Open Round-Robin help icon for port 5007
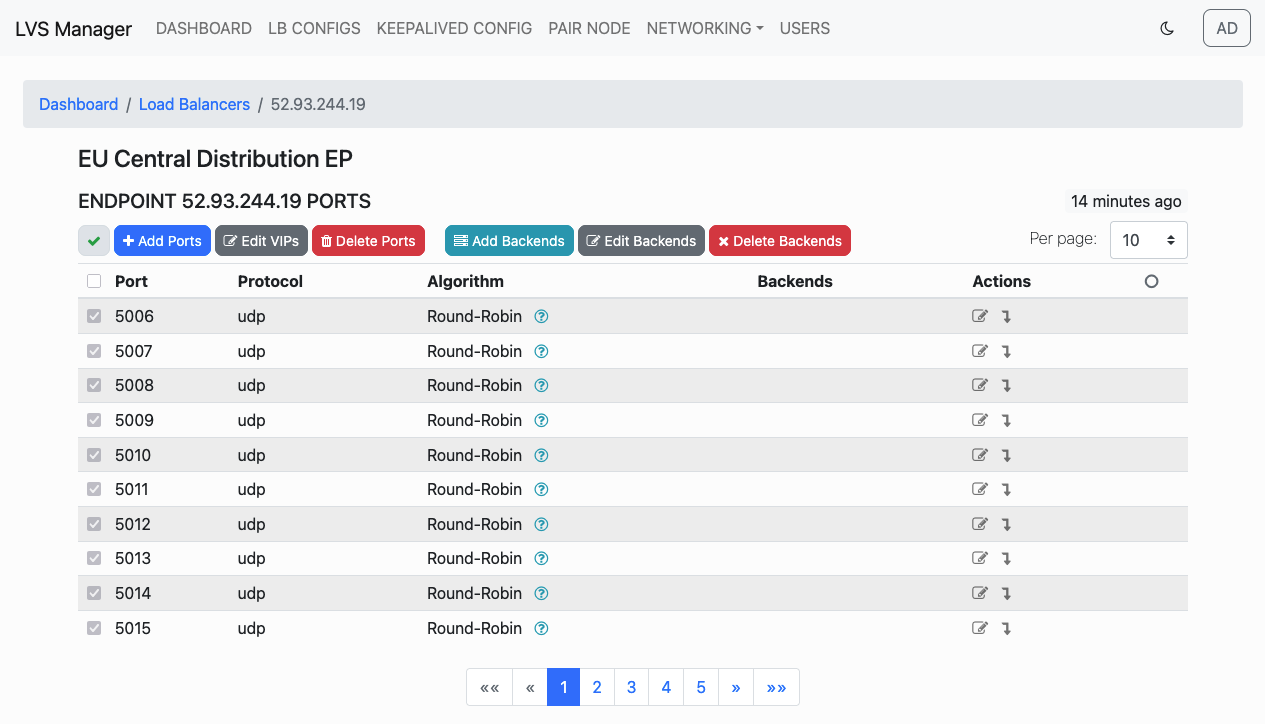 pyautogui.click(x=541, y=352)
